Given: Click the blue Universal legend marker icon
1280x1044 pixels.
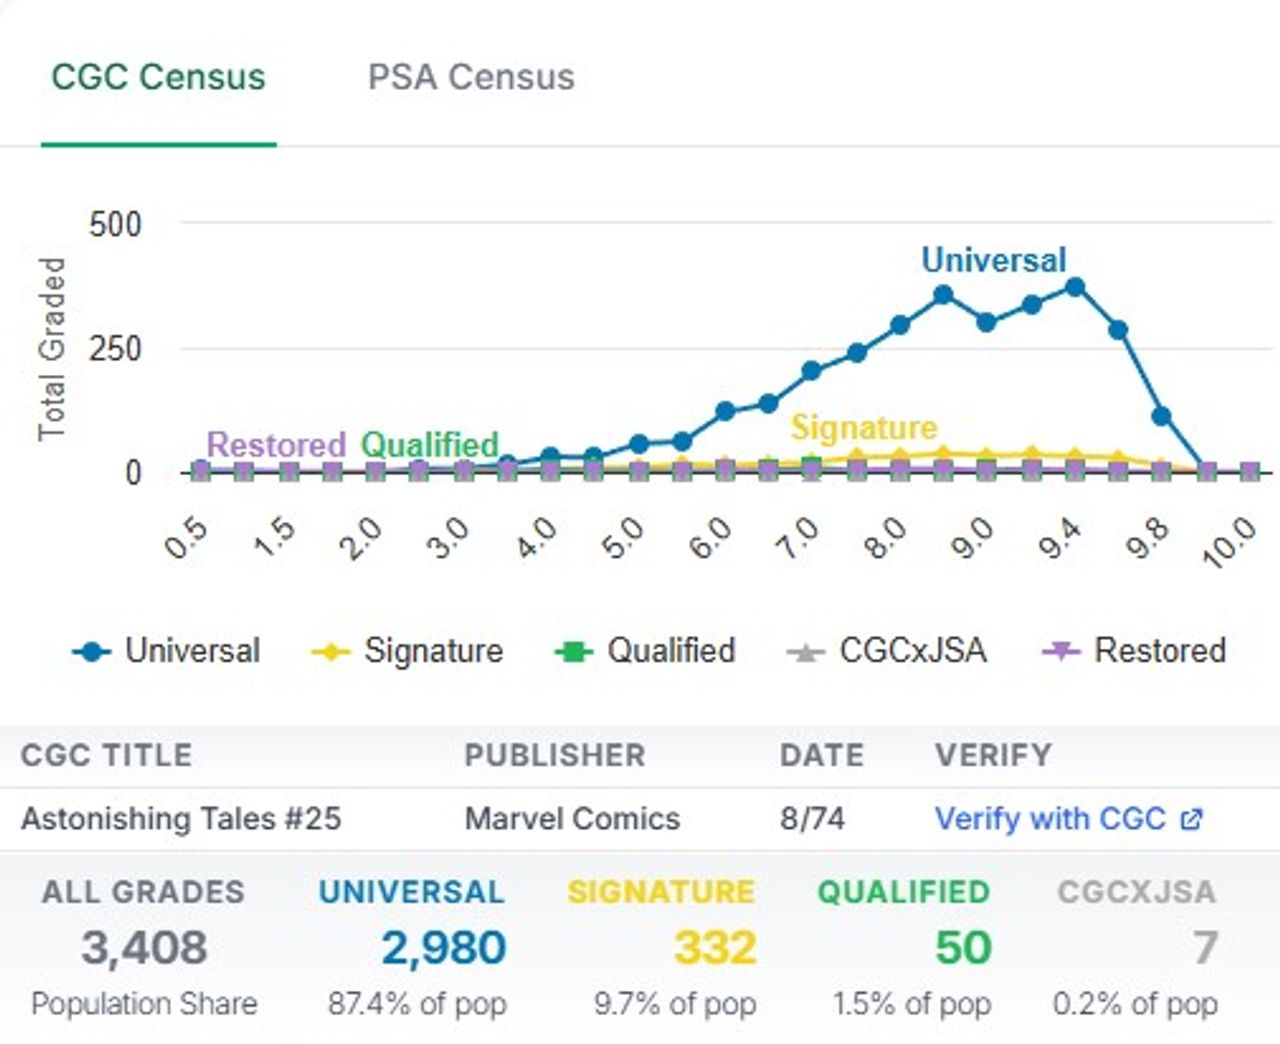Looking at the screenshot, I should (x=92, y=652).
